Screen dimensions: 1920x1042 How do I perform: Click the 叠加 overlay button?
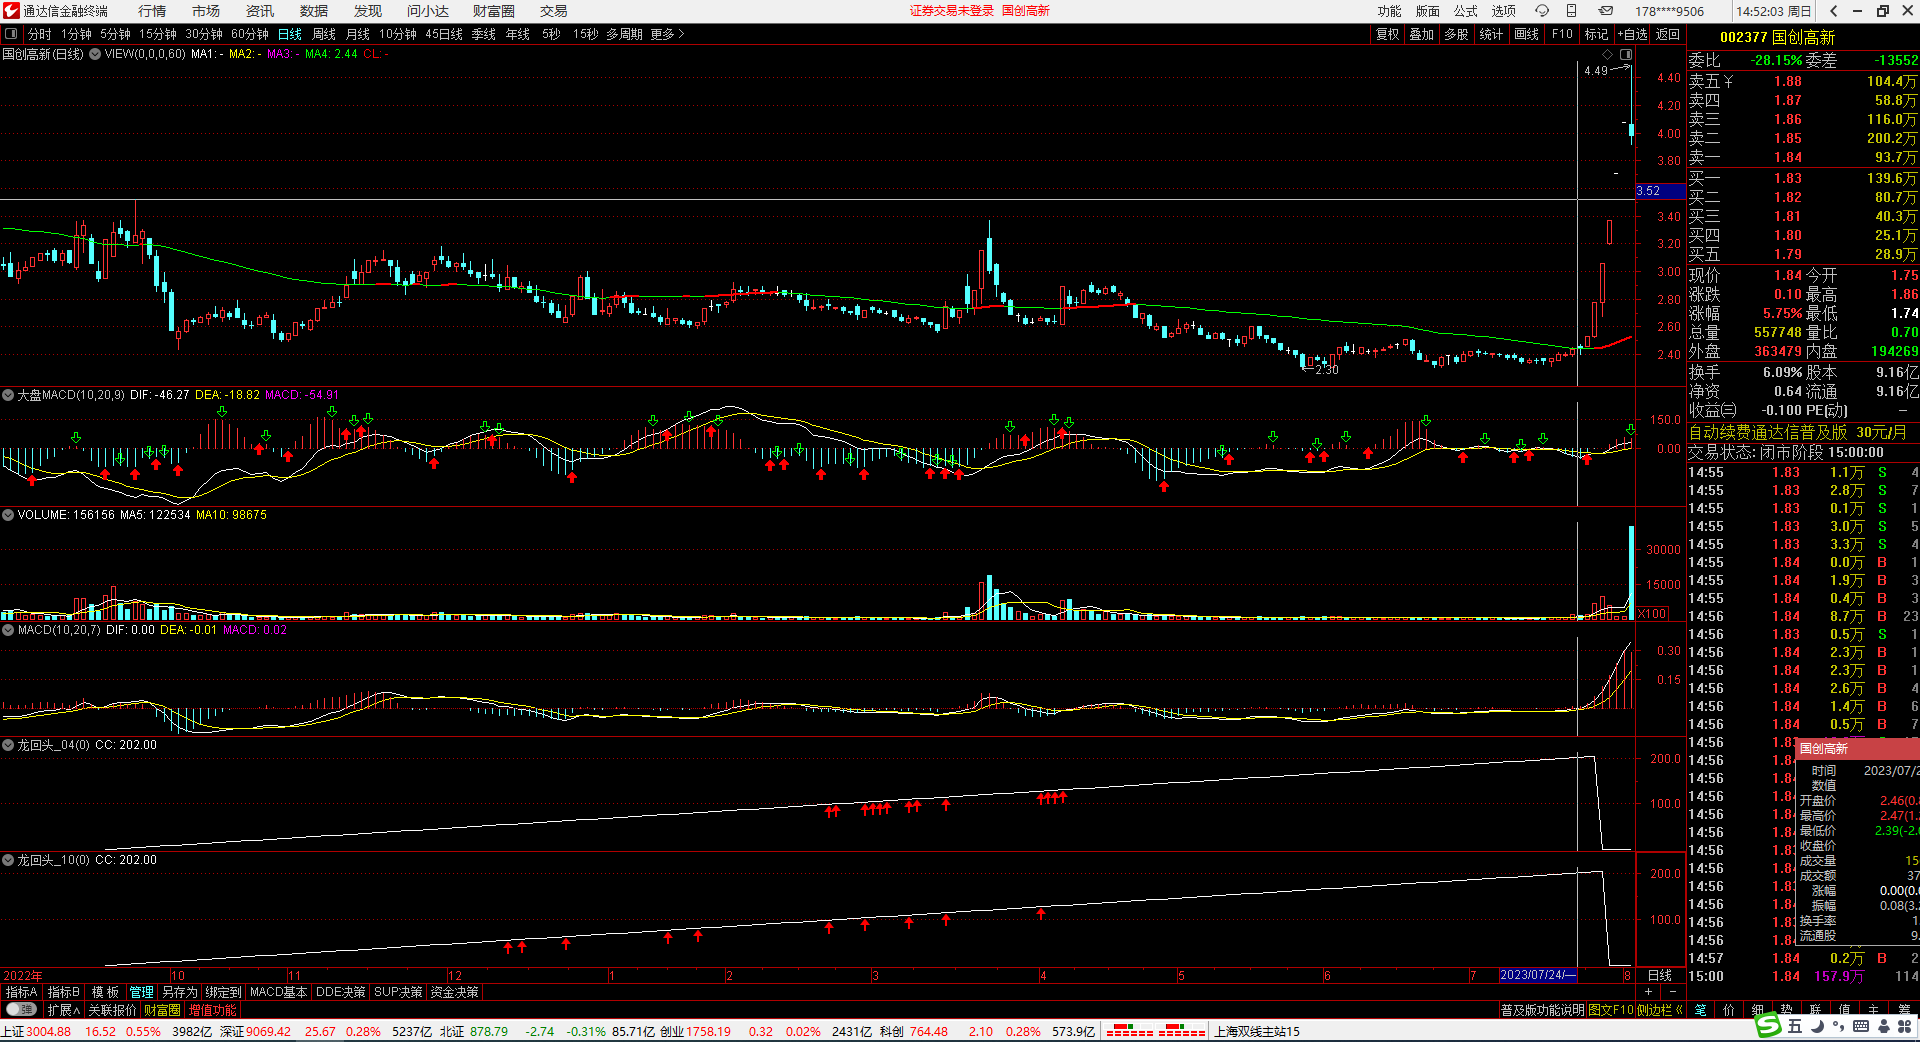(x=1422, y=34)
